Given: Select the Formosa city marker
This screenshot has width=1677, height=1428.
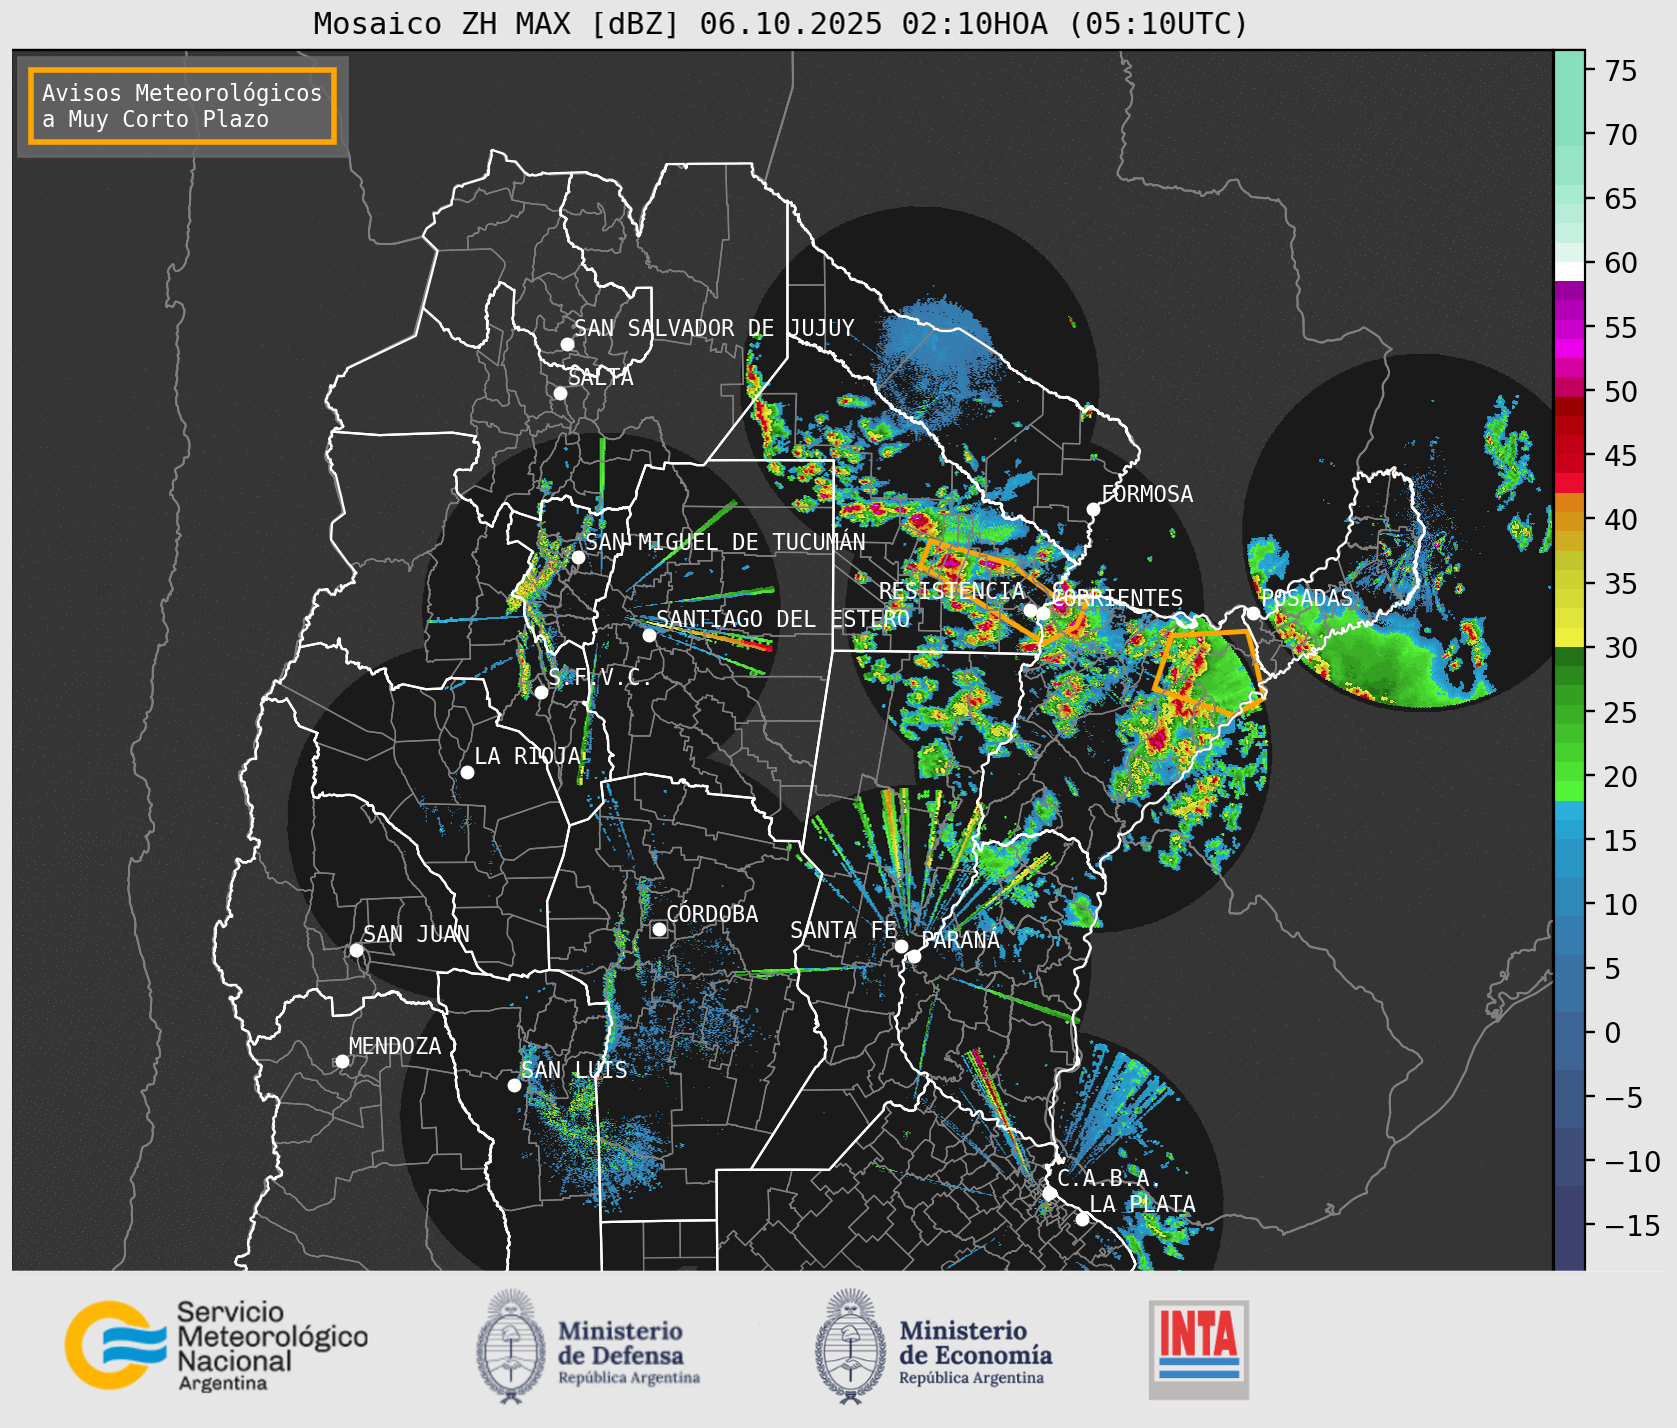Looking at the screenshot, I should tap(1094, 509).
